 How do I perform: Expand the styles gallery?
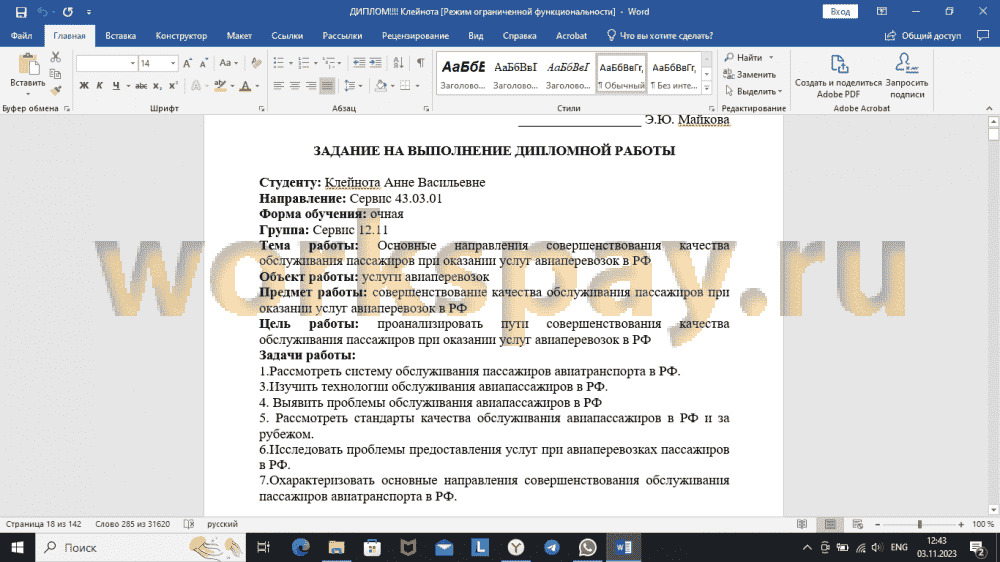(707, 89)
